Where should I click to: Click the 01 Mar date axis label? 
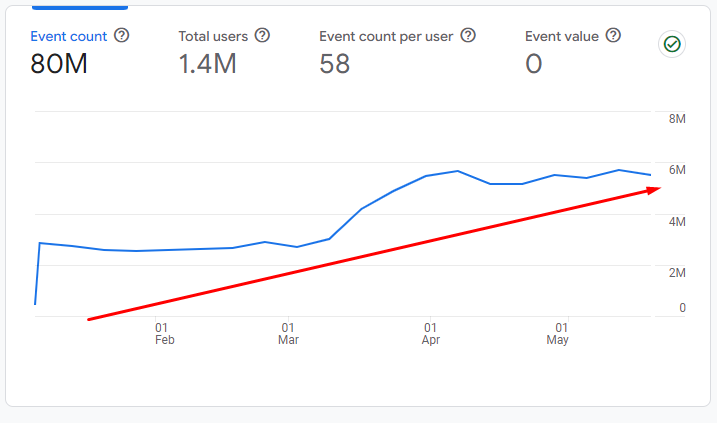(288, 334)
